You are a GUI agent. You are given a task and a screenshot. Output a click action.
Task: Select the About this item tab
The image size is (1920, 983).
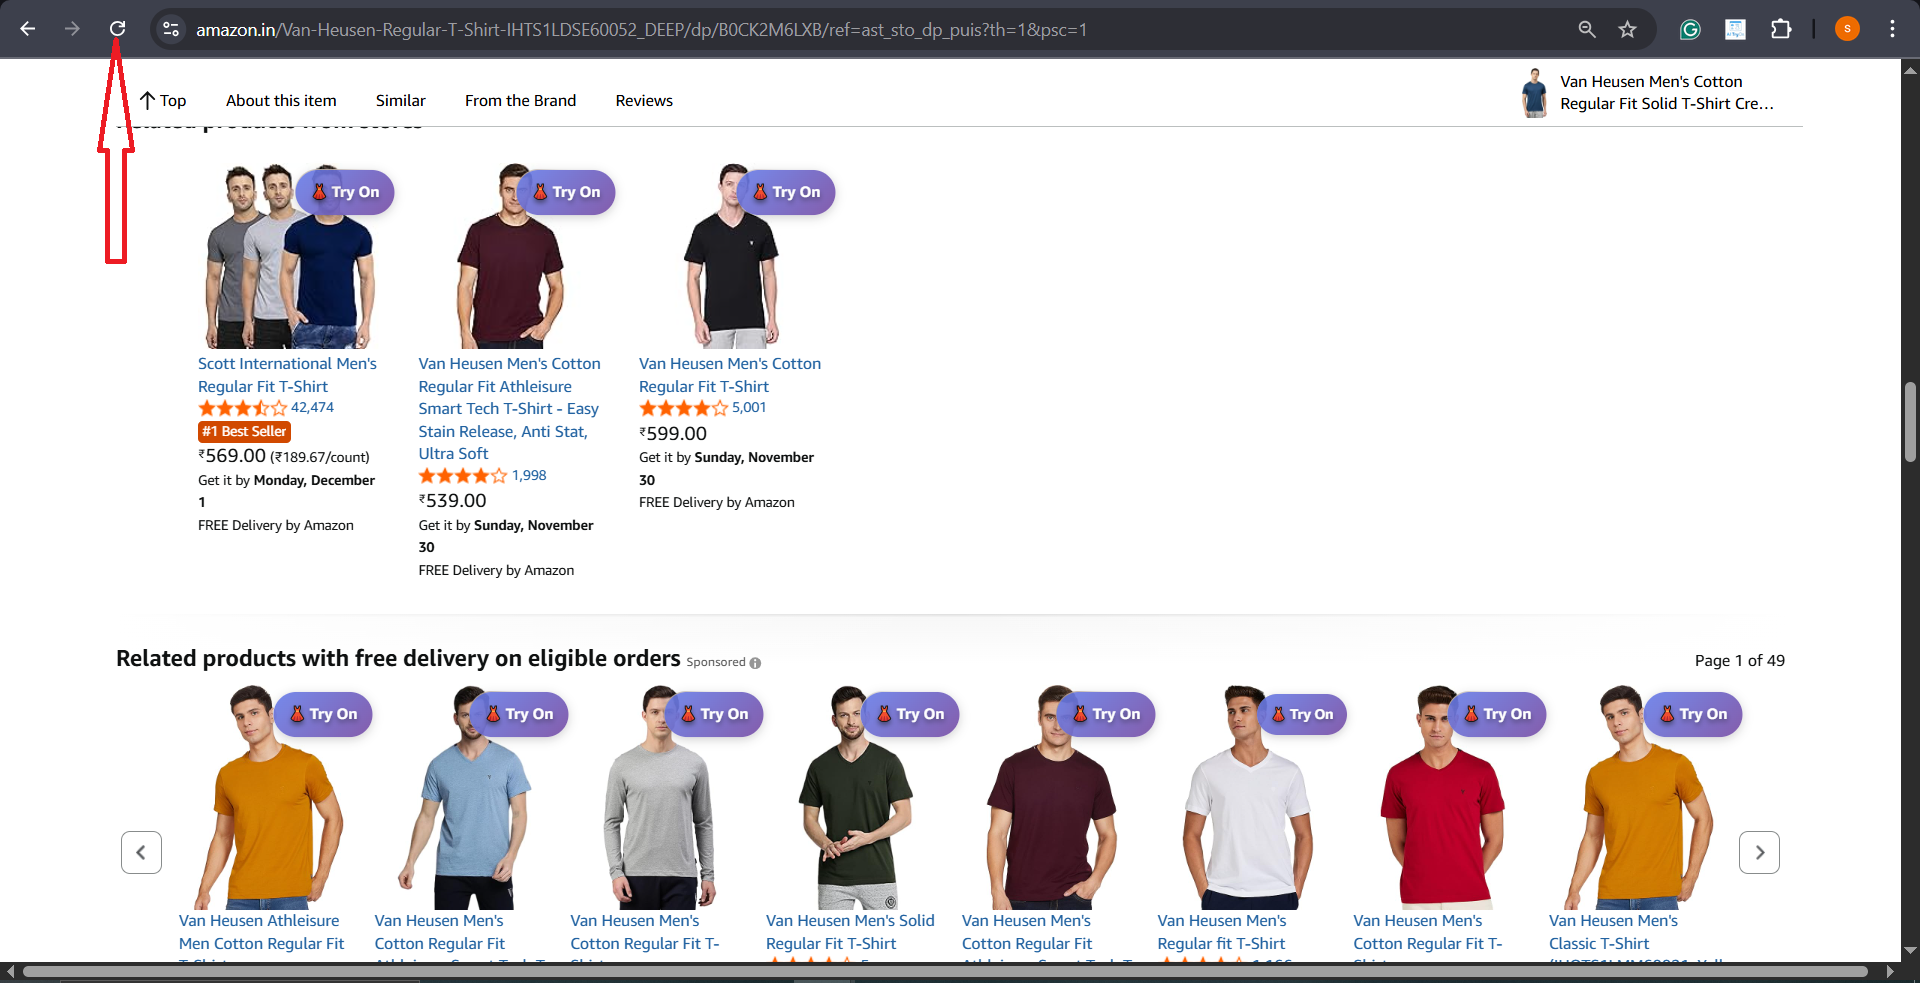point(281,101)
